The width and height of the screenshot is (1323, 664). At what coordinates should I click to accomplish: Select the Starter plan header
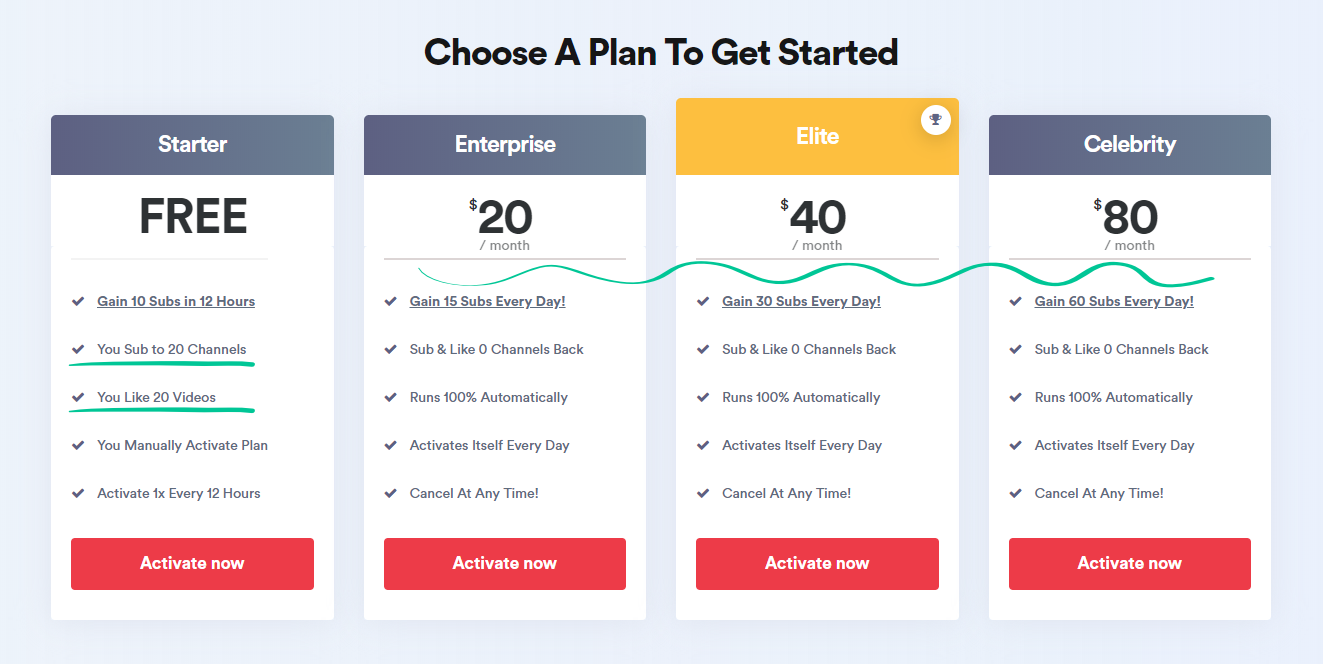tap(192, 145)
